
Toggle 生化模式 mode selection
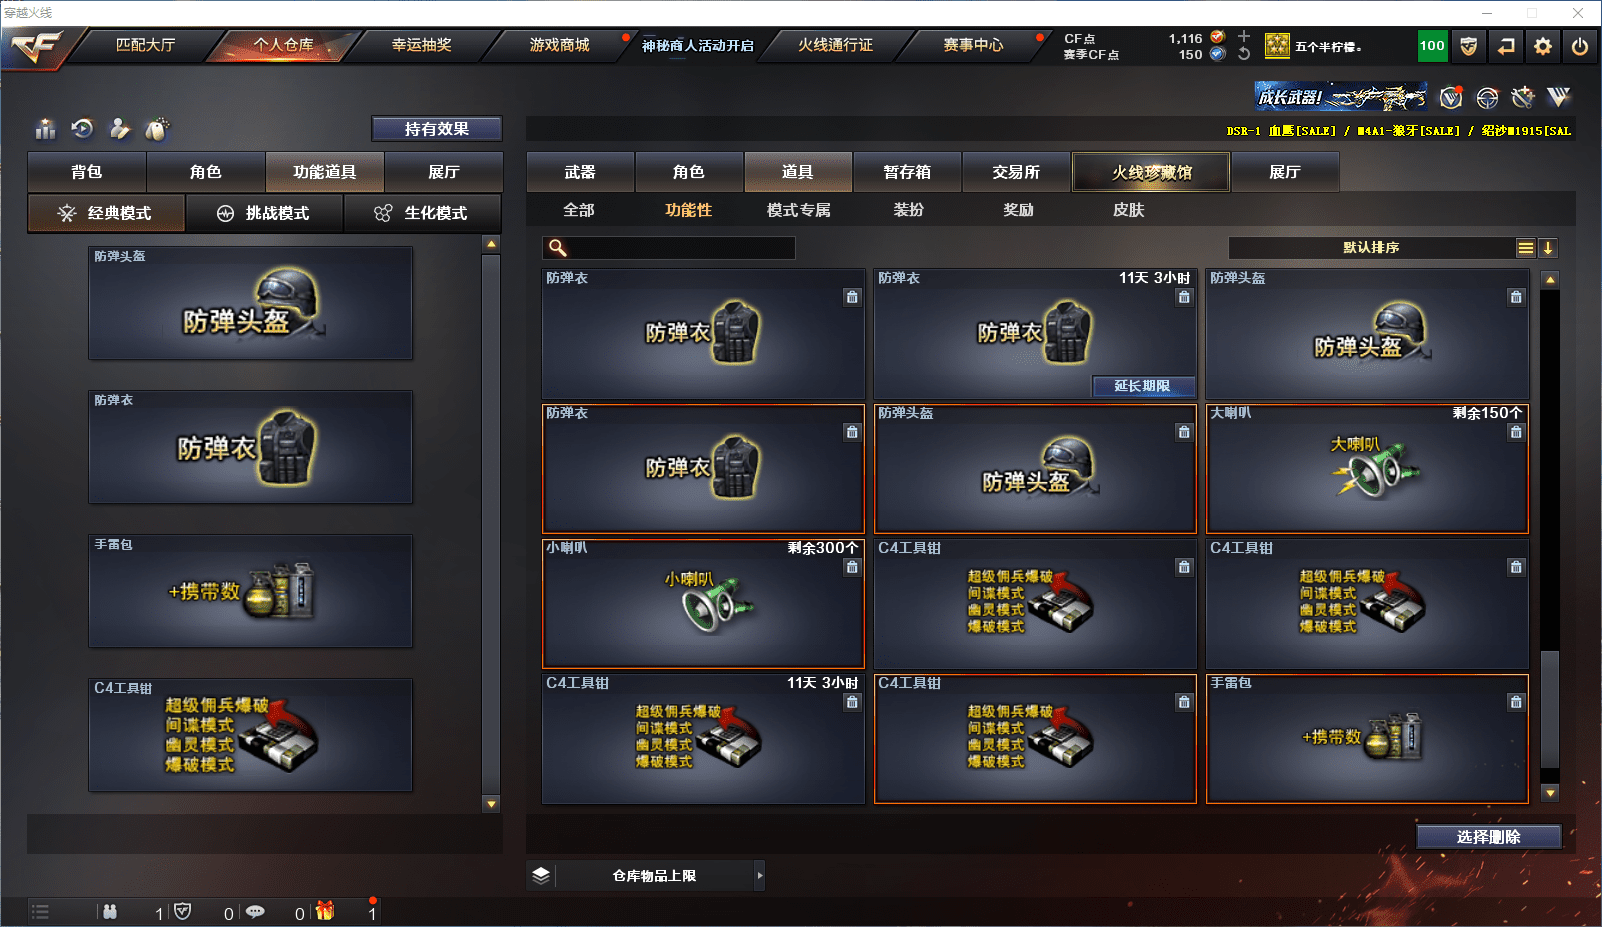coord(422,213)
